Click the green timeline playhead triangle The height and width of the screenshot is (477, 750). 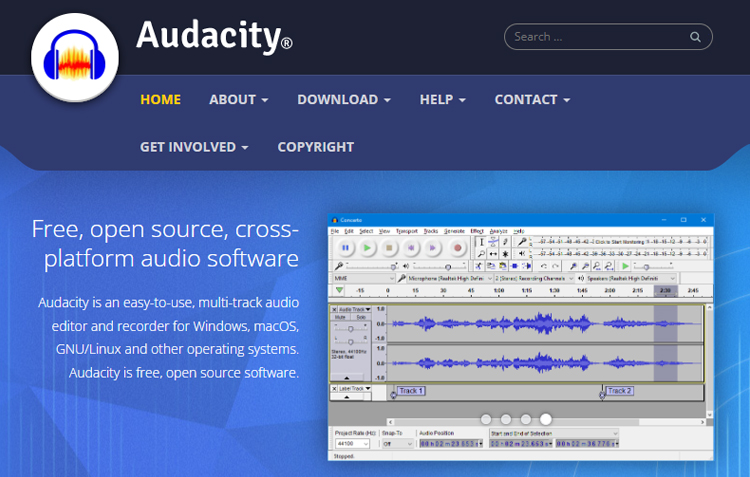pyautogui.click(x=339, y=290)
